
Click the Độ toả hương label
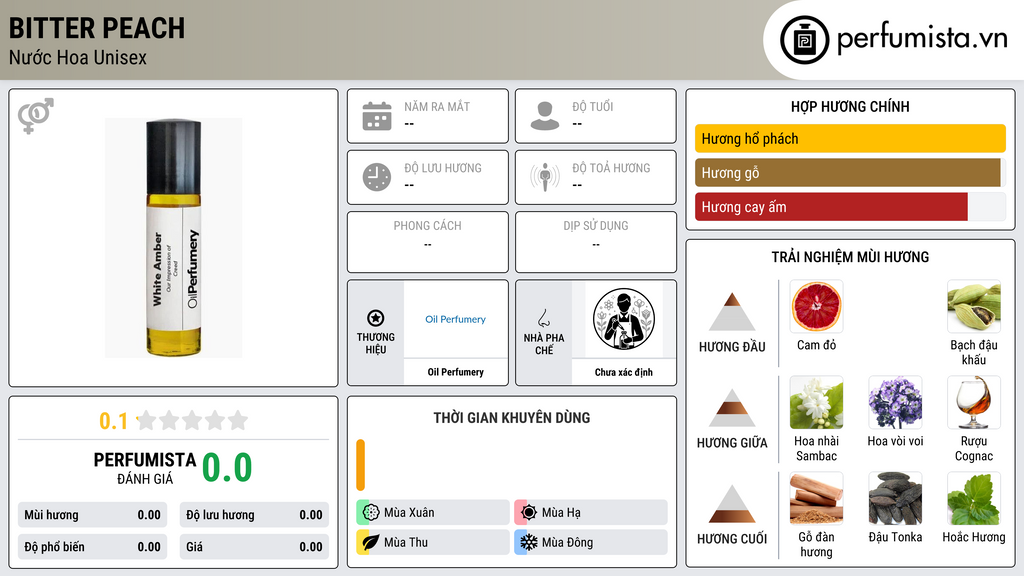pos(611,168)
